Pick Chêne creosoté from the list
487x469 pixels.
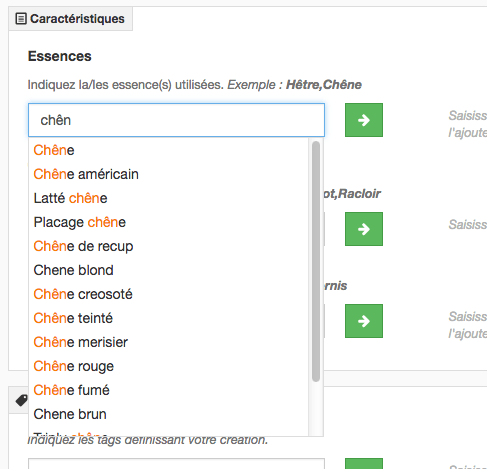pos(169,294)
